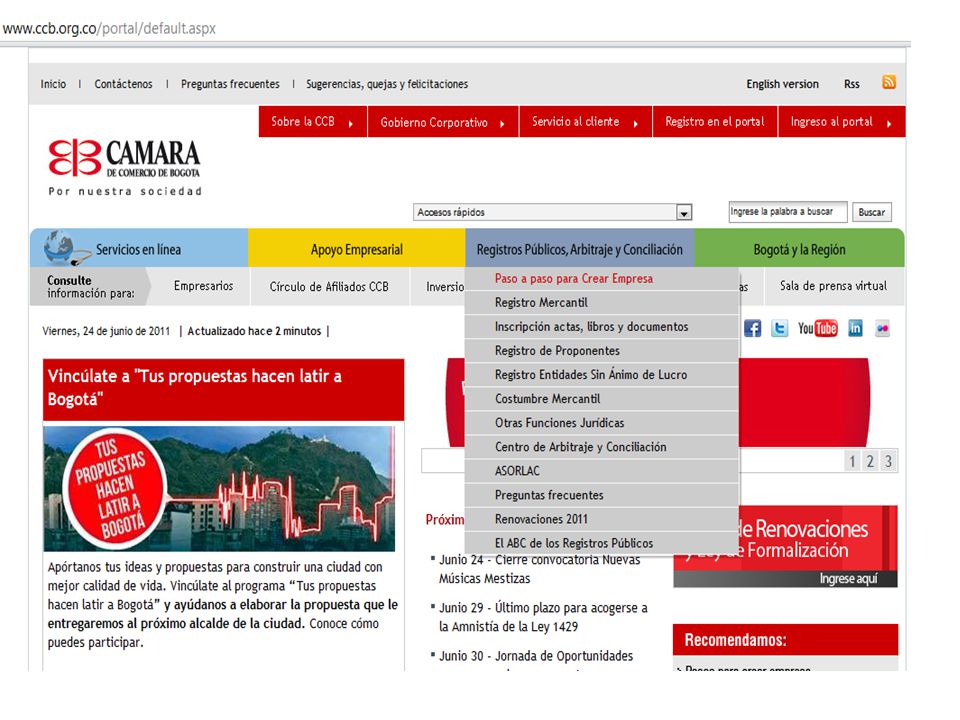Go to banner slide 1
This screenshot has width=960, height=720.
(852, 461)
